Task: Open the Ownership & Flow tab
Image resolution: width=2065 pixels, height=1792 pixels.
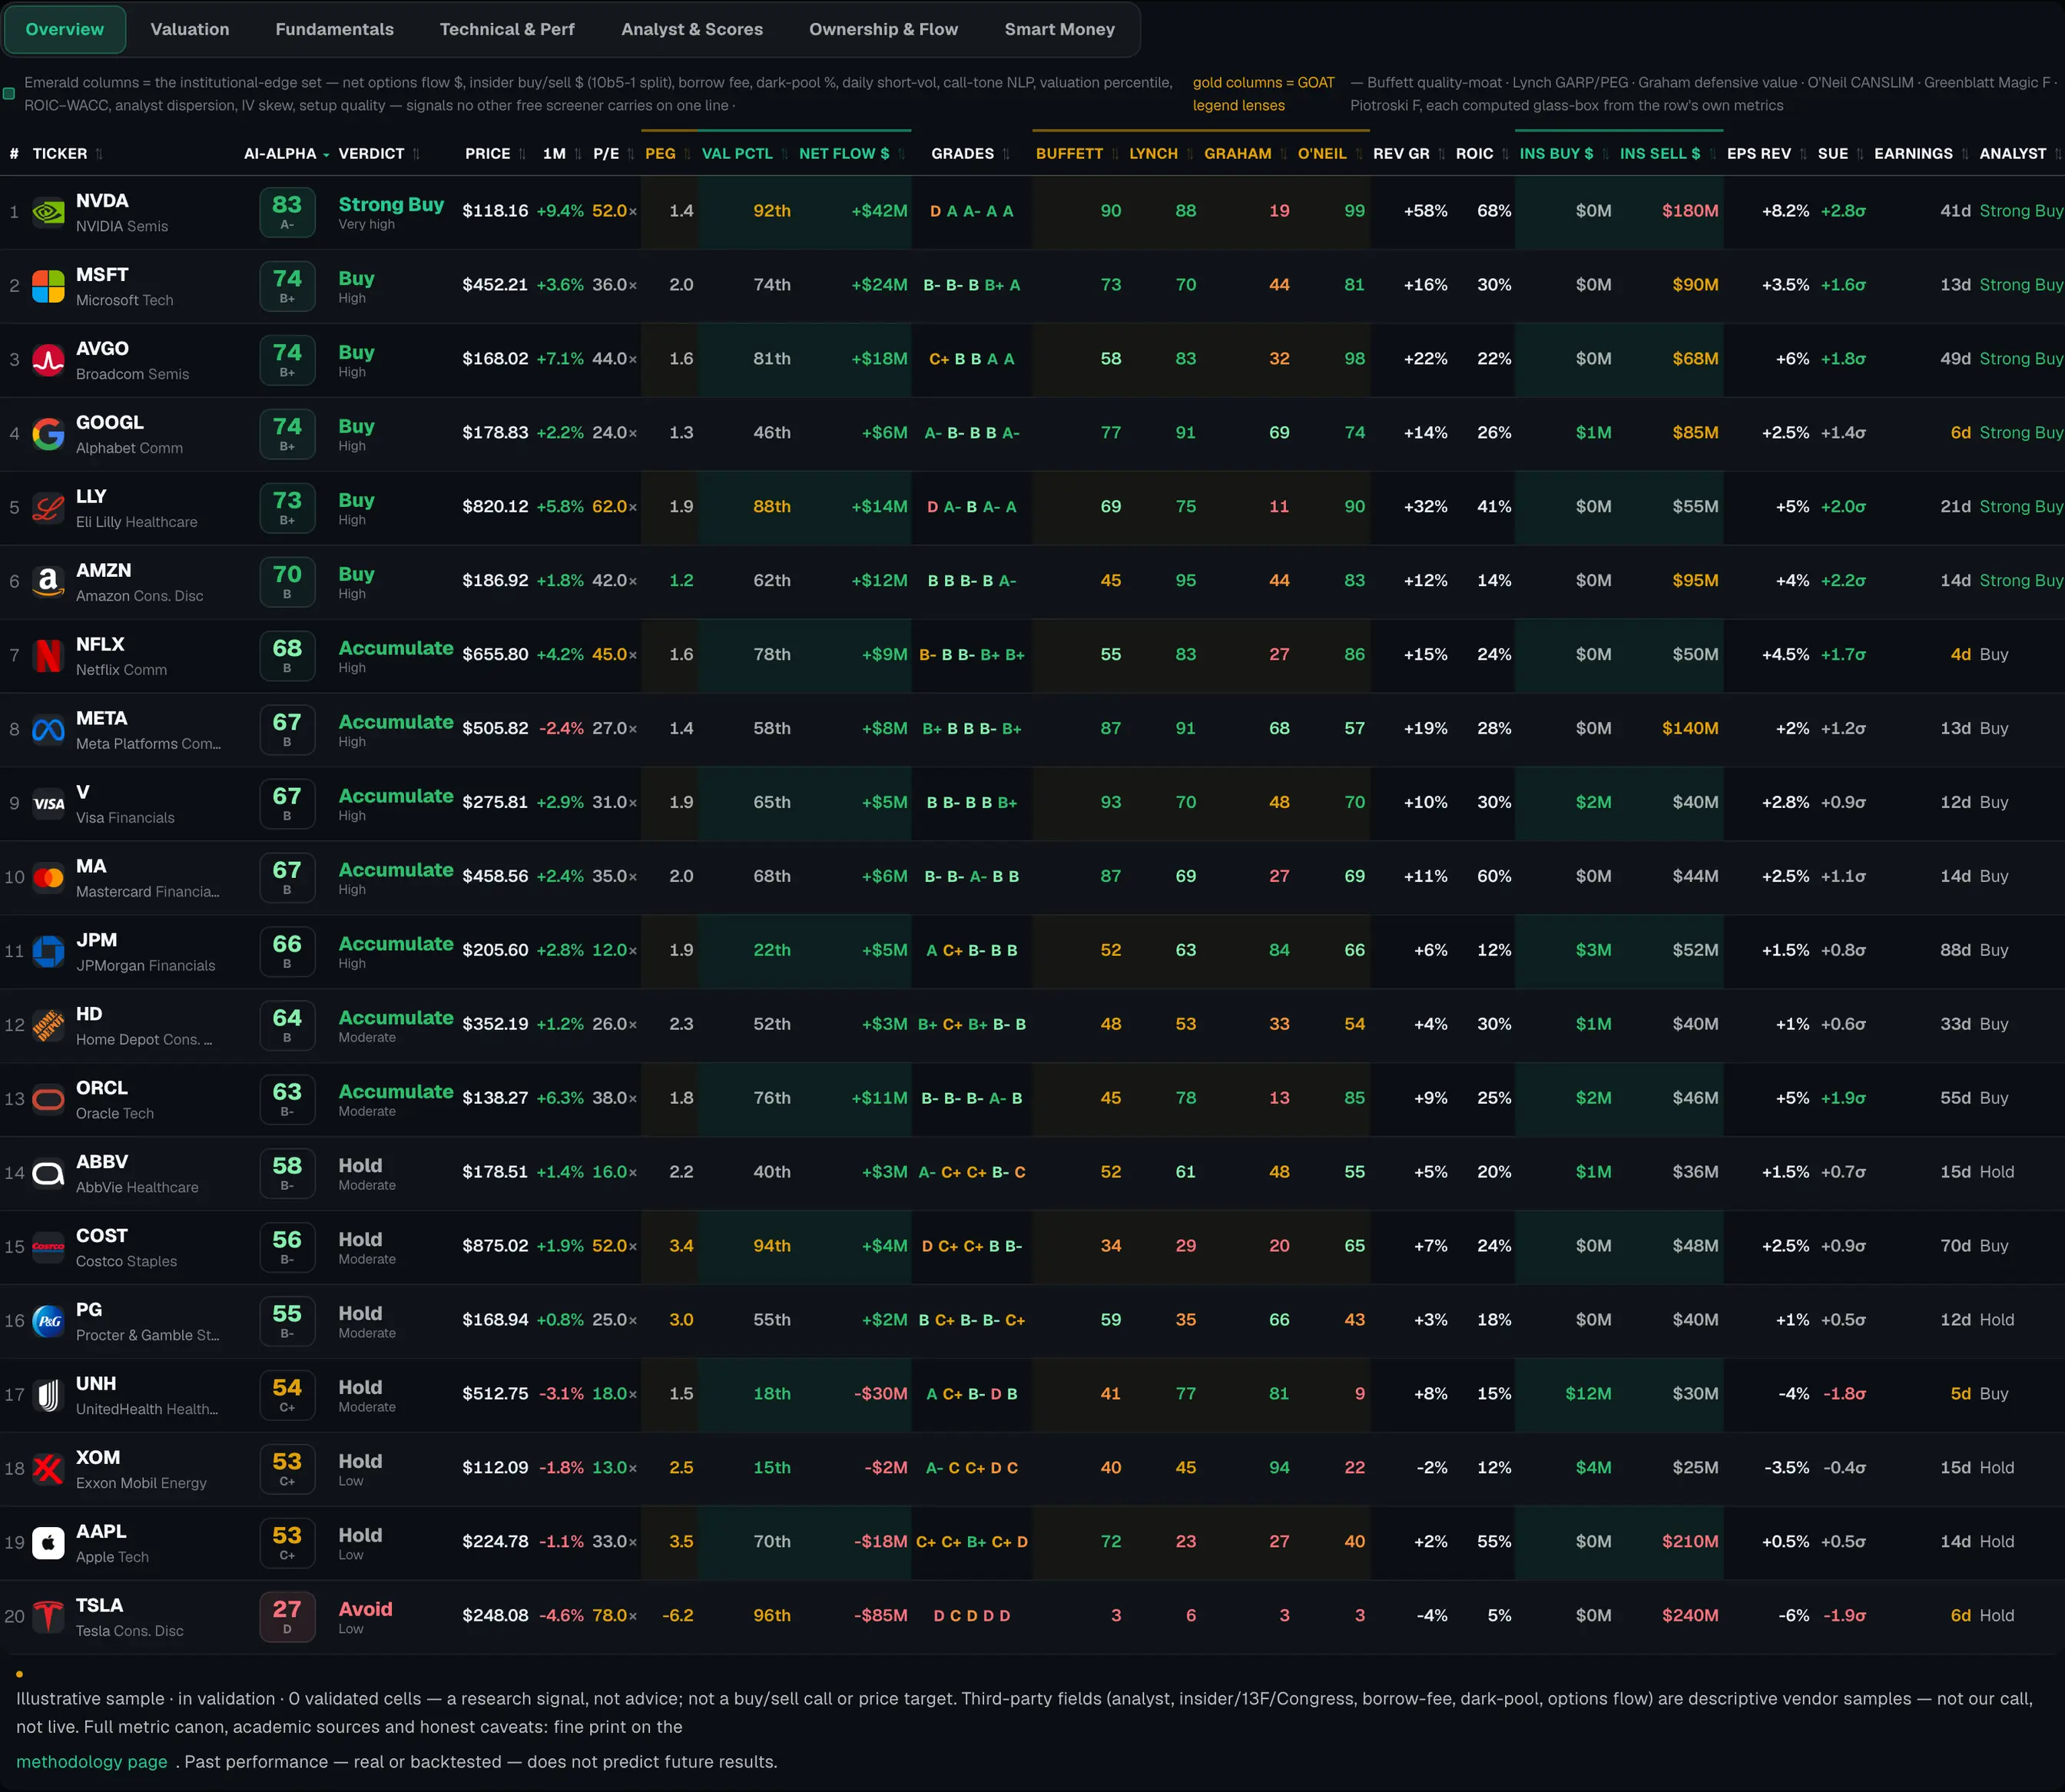Action: (883, 29)
